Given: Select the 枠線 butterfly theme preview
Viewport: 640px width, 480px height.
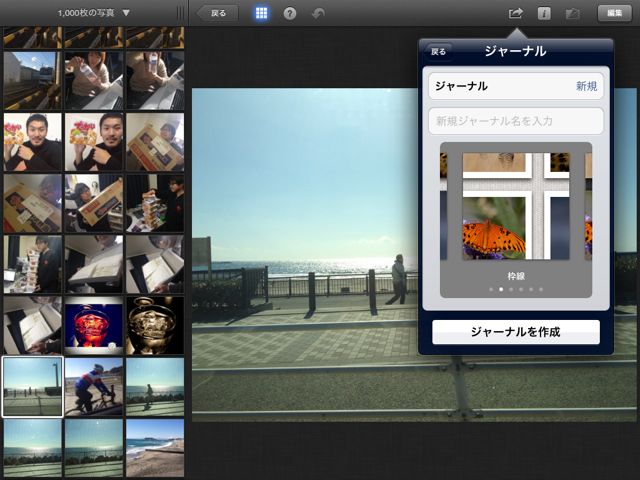Looking at the screenshot, I should point(516,206).
